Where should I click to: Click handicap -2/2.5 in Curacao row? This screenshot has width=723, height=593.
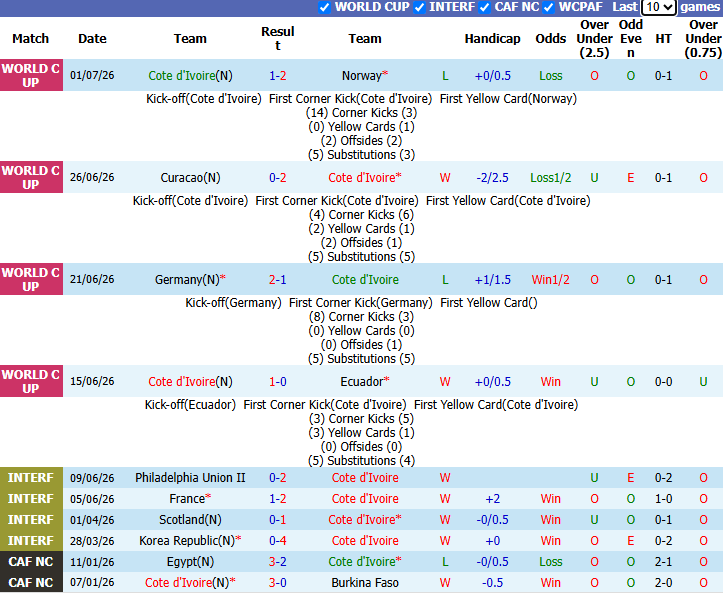tap(492, 178)
